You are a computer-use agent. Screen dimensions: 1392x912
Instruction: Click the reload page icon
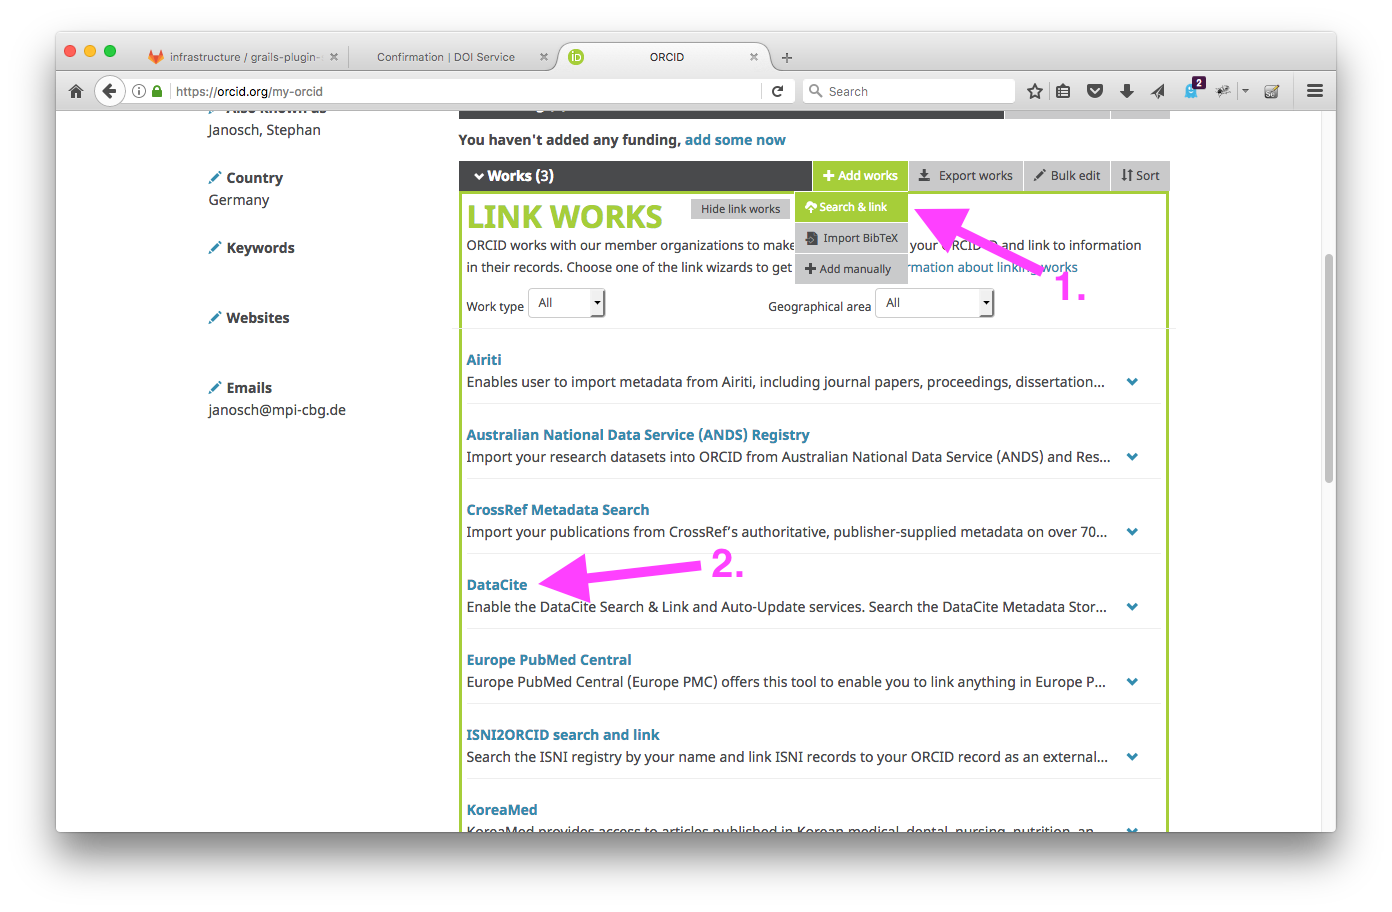(777, 91)
